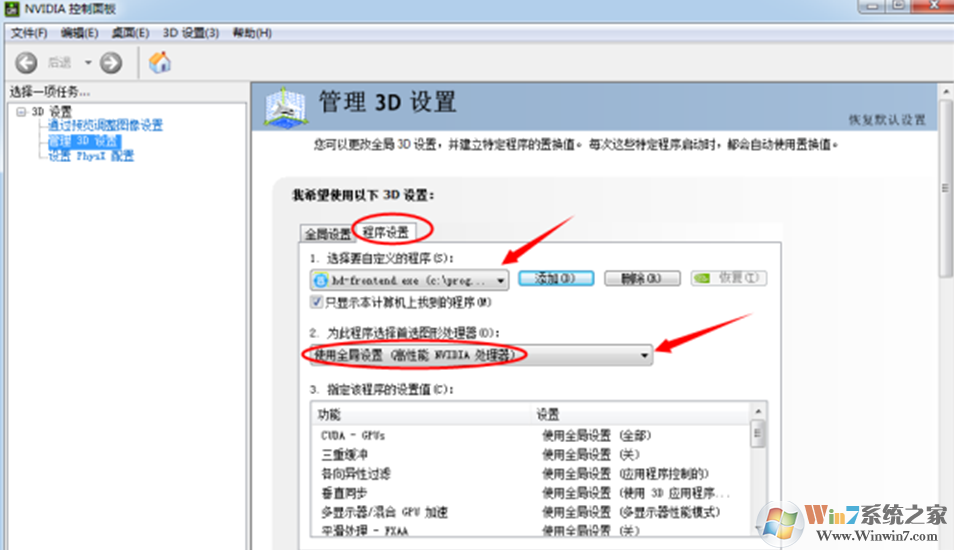Select the 三重缓冲 row
The height and width of the screenshot is (550, 954).
(531, 454)
